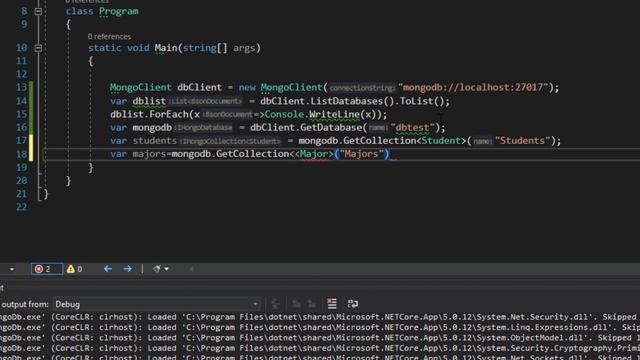Image resolution: width=640 pixels, height=360 pixels.
Task: Click line number 22 in the gutter
Action: point(21,207)
